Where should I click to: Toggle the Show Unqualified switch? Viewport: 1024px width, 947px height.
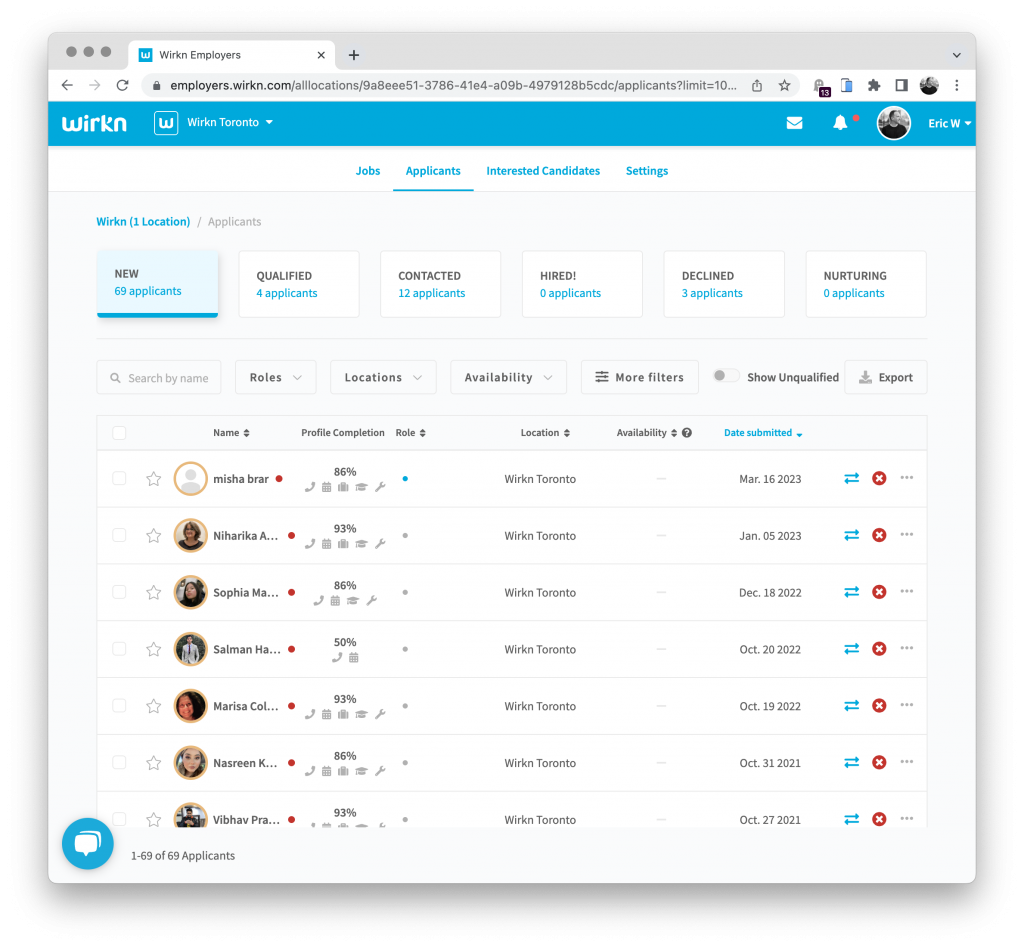726,376
